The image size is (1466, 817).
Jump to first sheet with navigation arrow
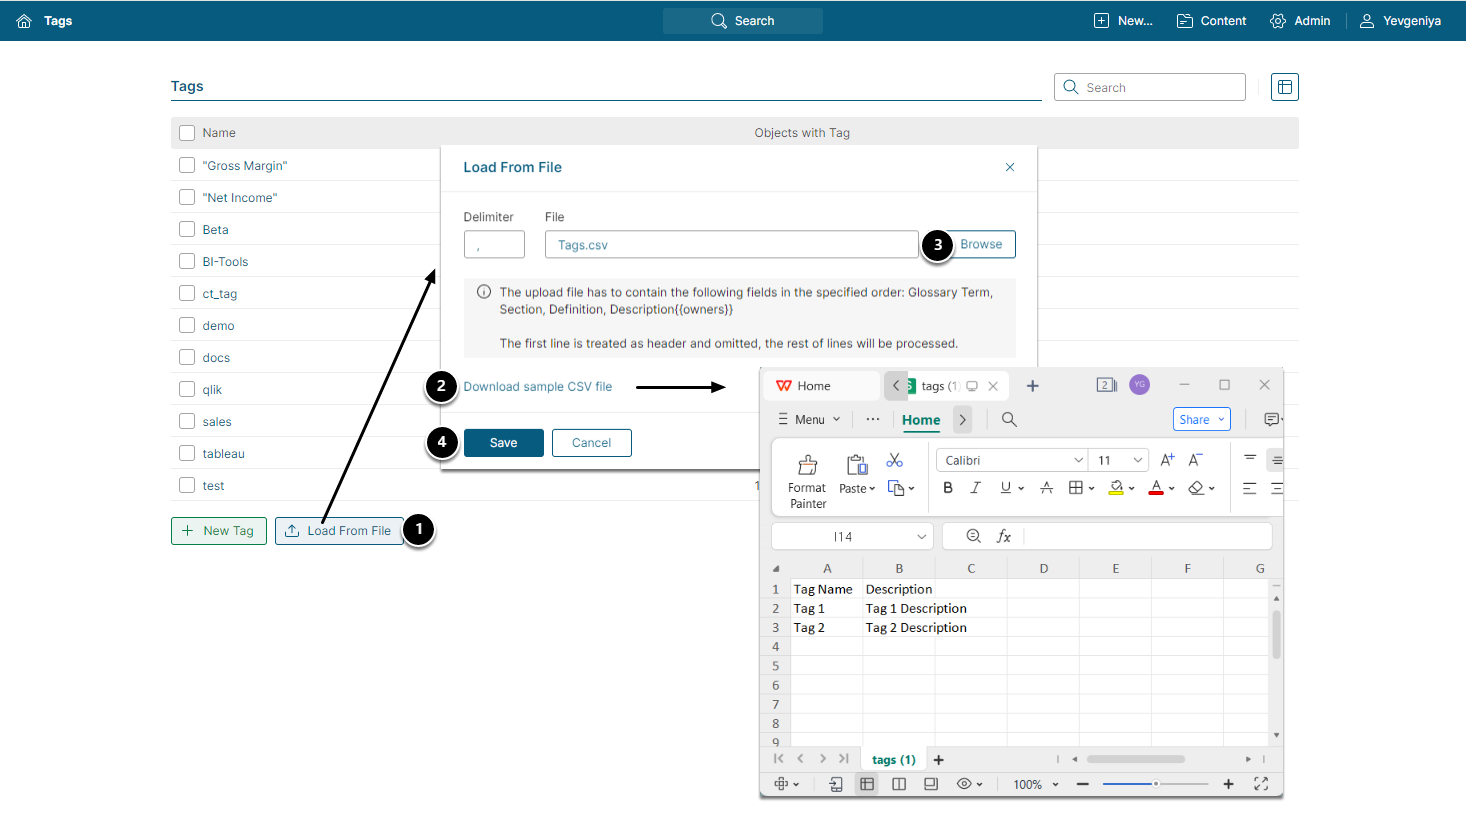[779, 759]
